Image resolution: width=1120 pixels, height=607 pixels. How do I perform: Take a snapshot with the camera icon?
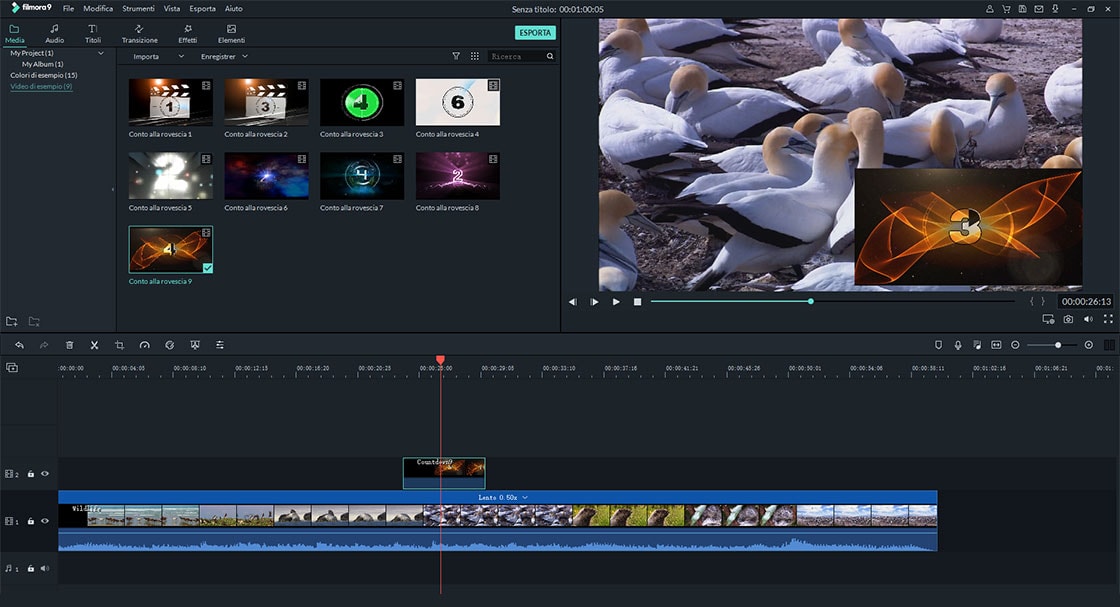tap(1068, 319)
